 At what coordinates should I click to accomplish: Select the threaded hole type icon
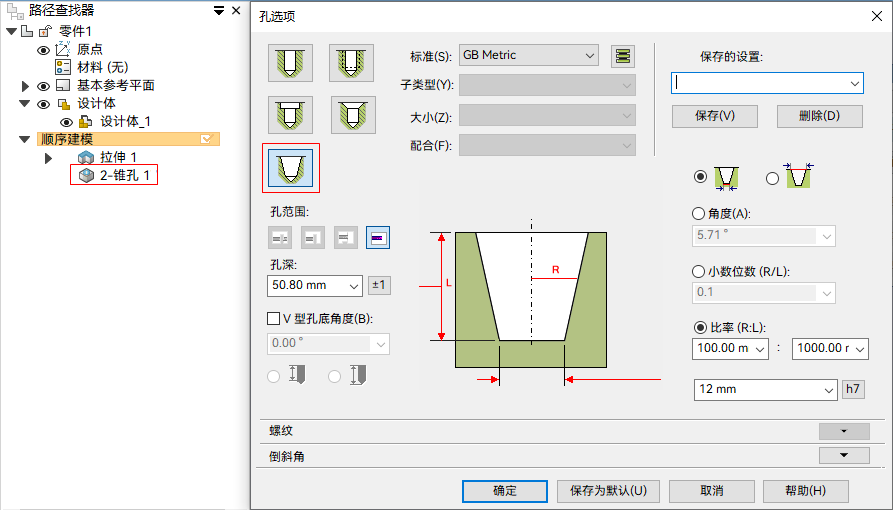point(351,63)
